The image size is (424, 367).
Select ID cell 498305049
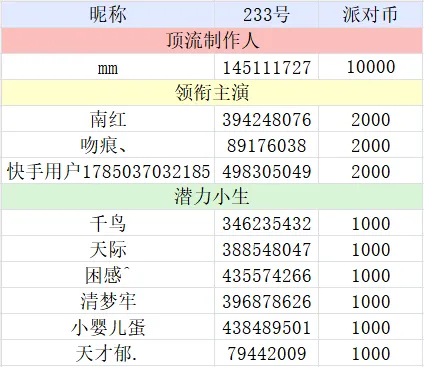point(266,171)
